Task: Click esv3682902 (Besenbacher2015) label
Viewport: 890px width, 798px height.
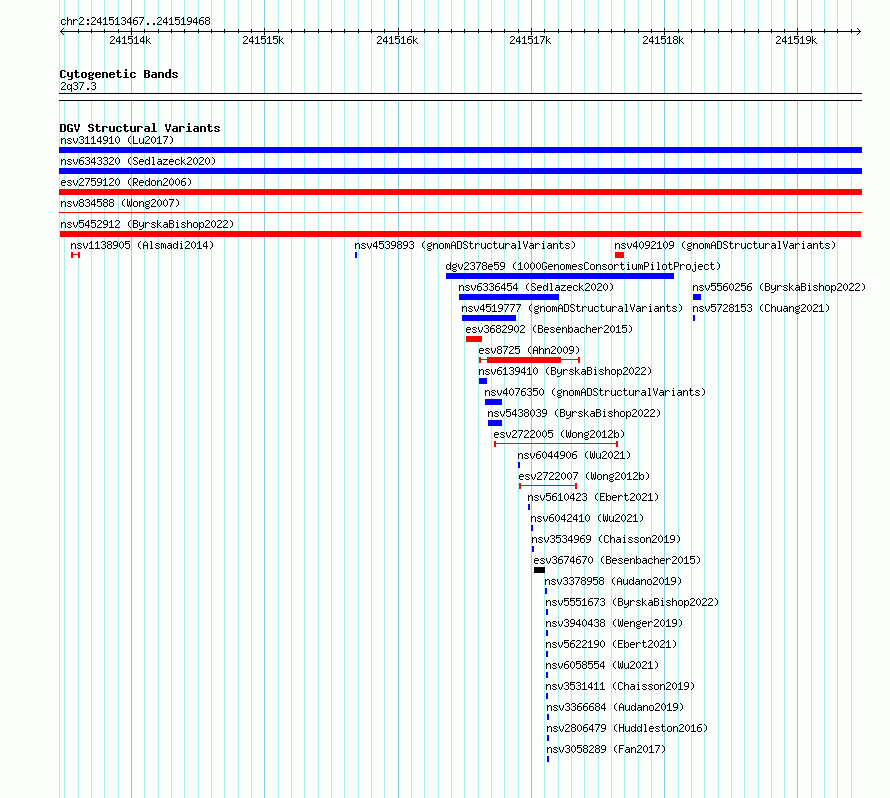Action: (549, 329)
